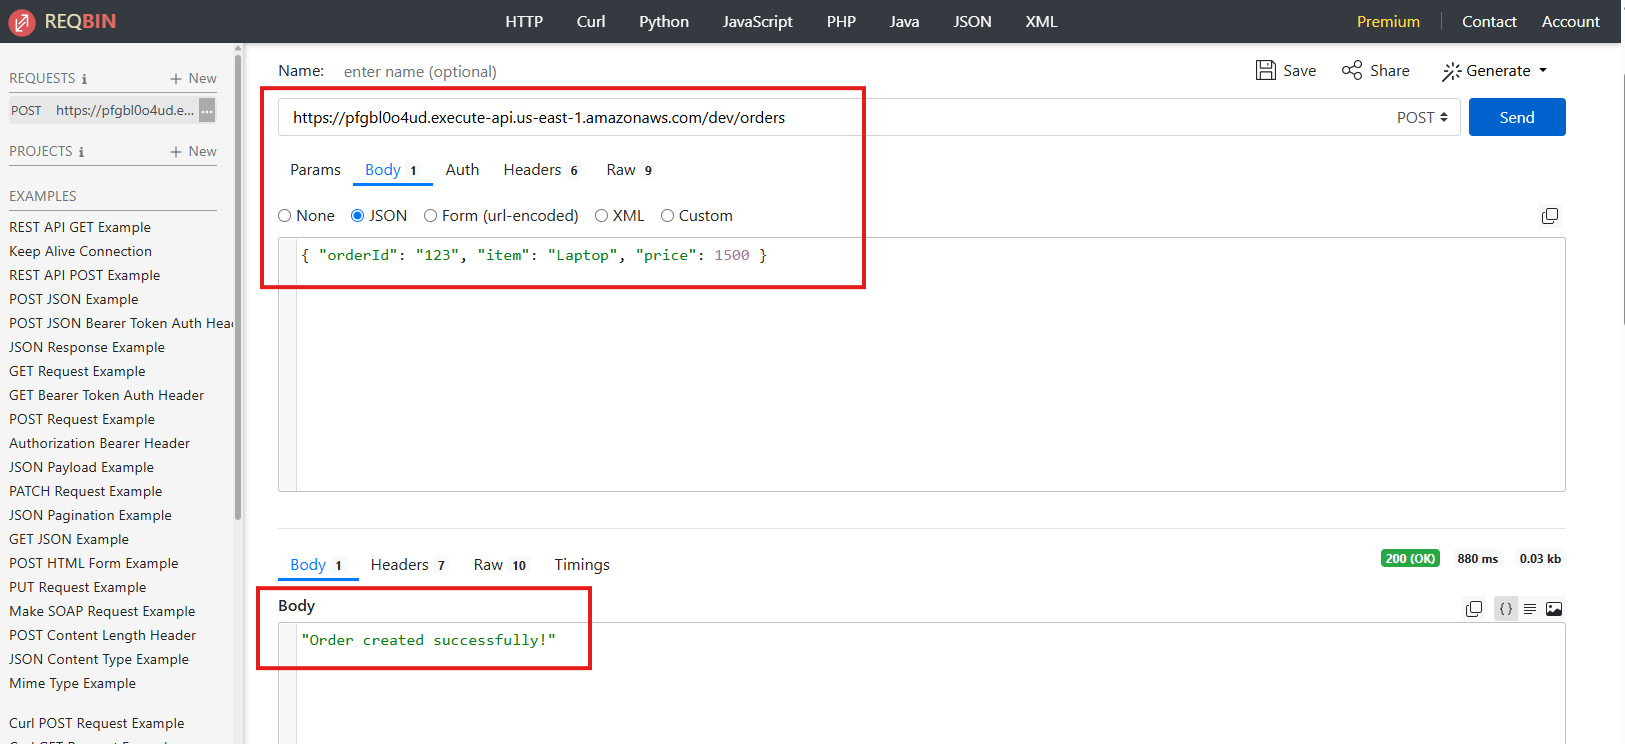The image size is (1625, 744).
Task: Add a new request with New
Action: [x=193, y=78]
